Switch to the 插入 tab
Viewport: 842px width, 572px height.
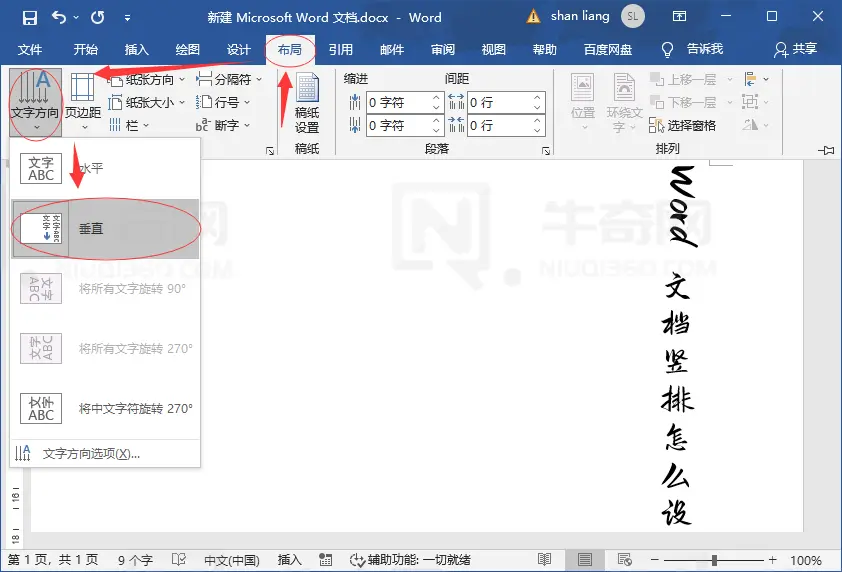(x=137, y=50)
